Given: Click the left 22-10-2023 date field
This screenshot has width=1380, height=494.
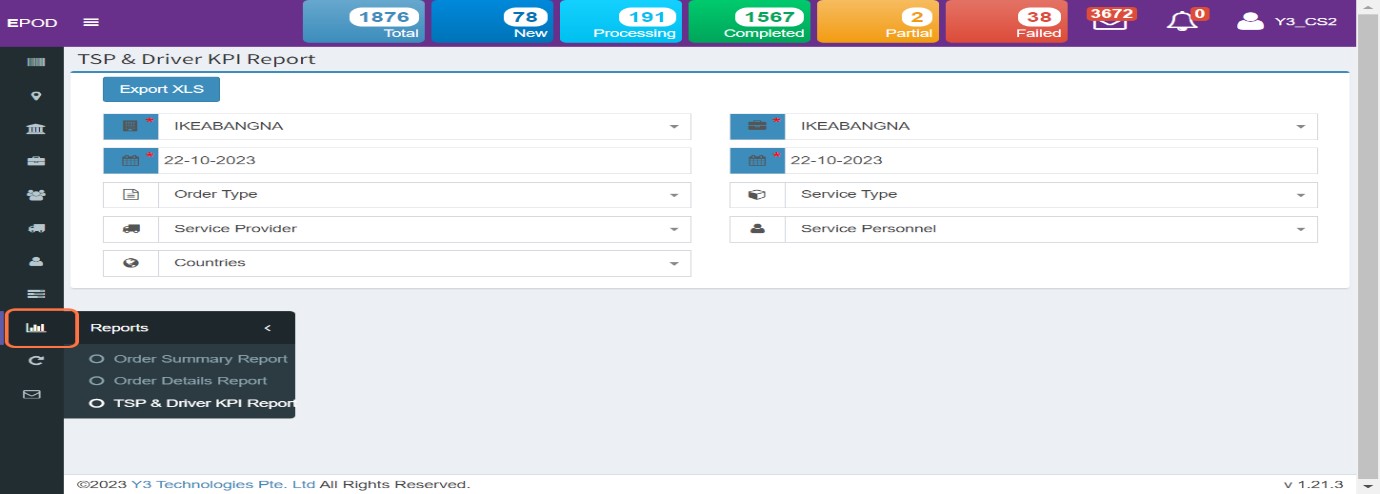Looking at the screenshot, I should 424,160.
